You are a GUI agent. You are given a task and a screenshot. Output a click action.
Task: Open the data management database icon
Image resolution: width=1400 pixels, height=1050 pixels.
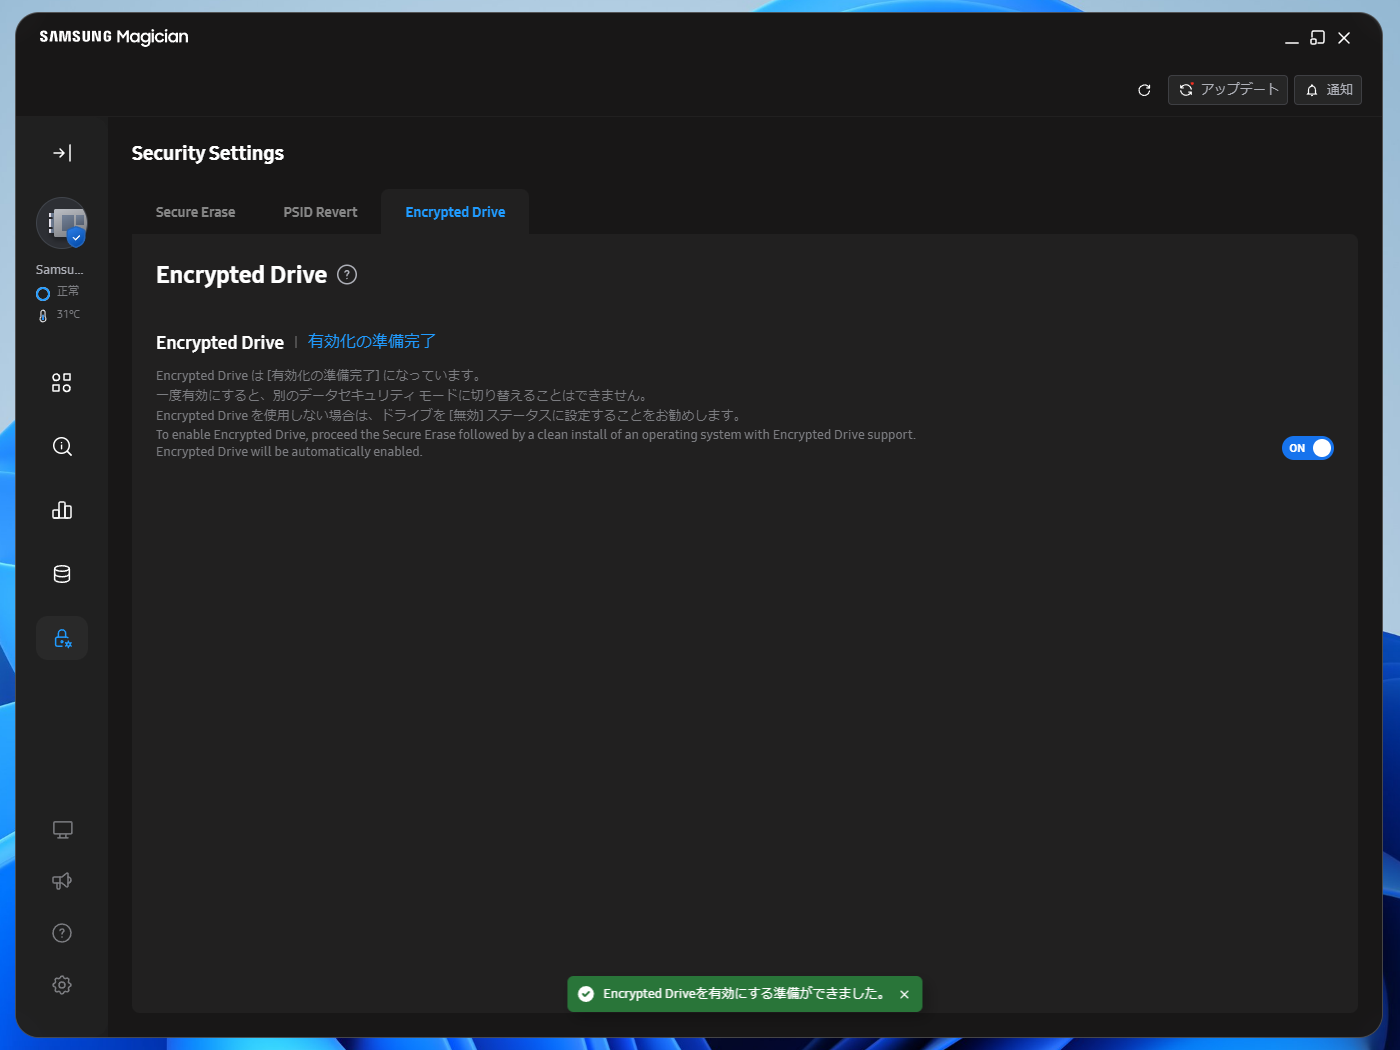(x=62, y=574)
